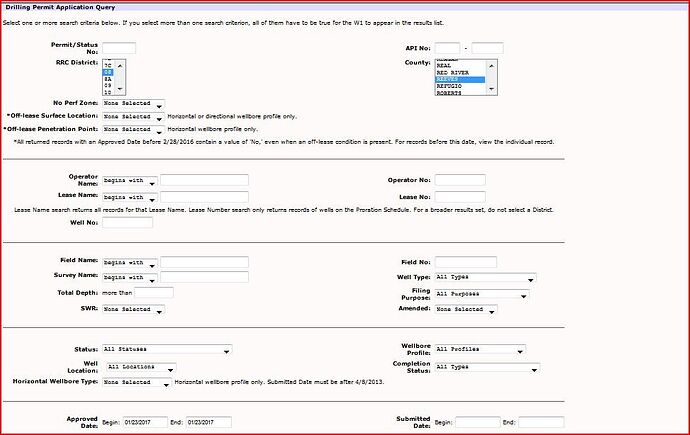Expand the Completion Status dropdown
The height and width of the screenshot is (435, 690).
point(487,367)
